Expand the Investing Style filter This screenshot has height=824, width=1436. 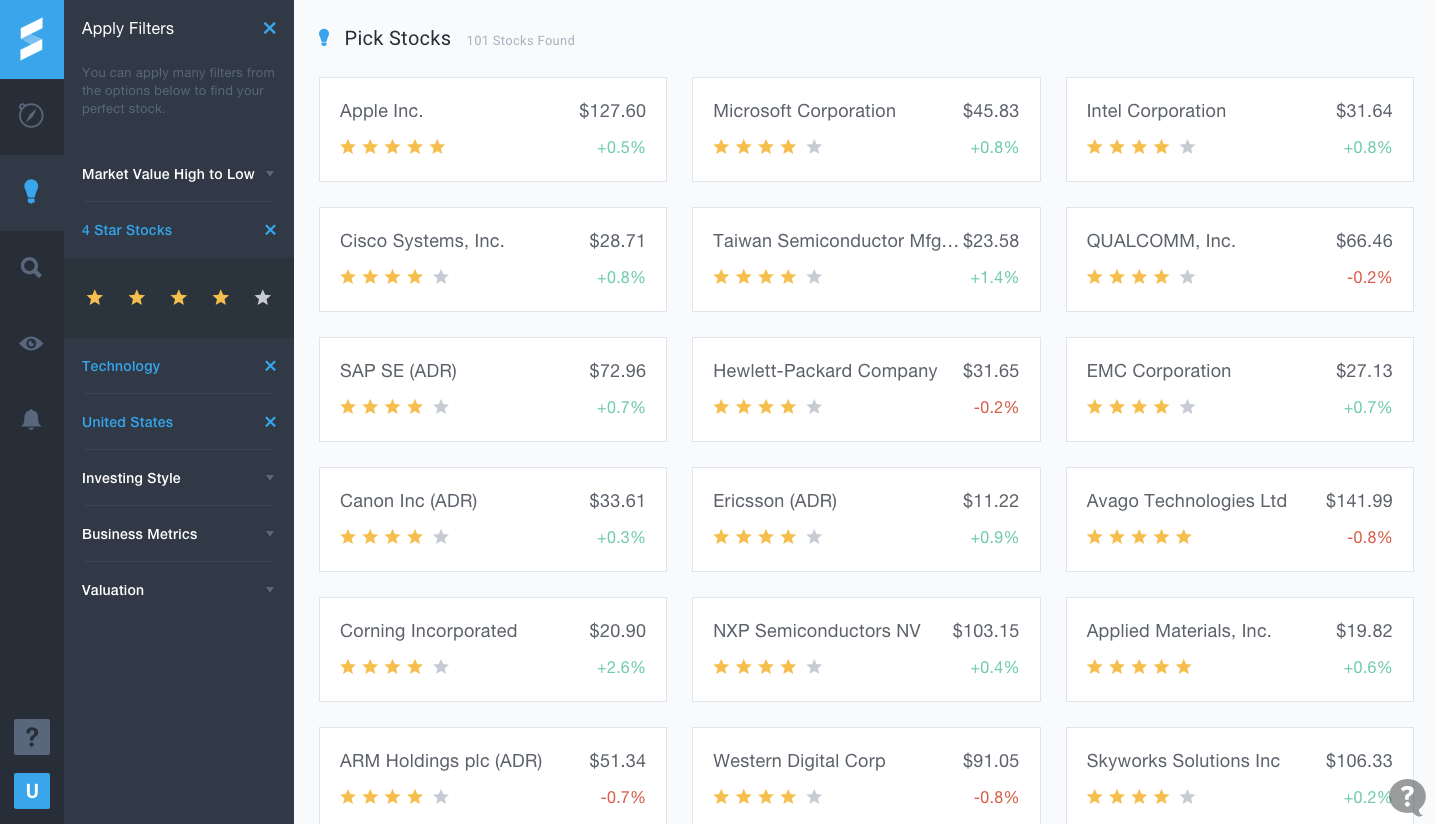click(178, 478)
